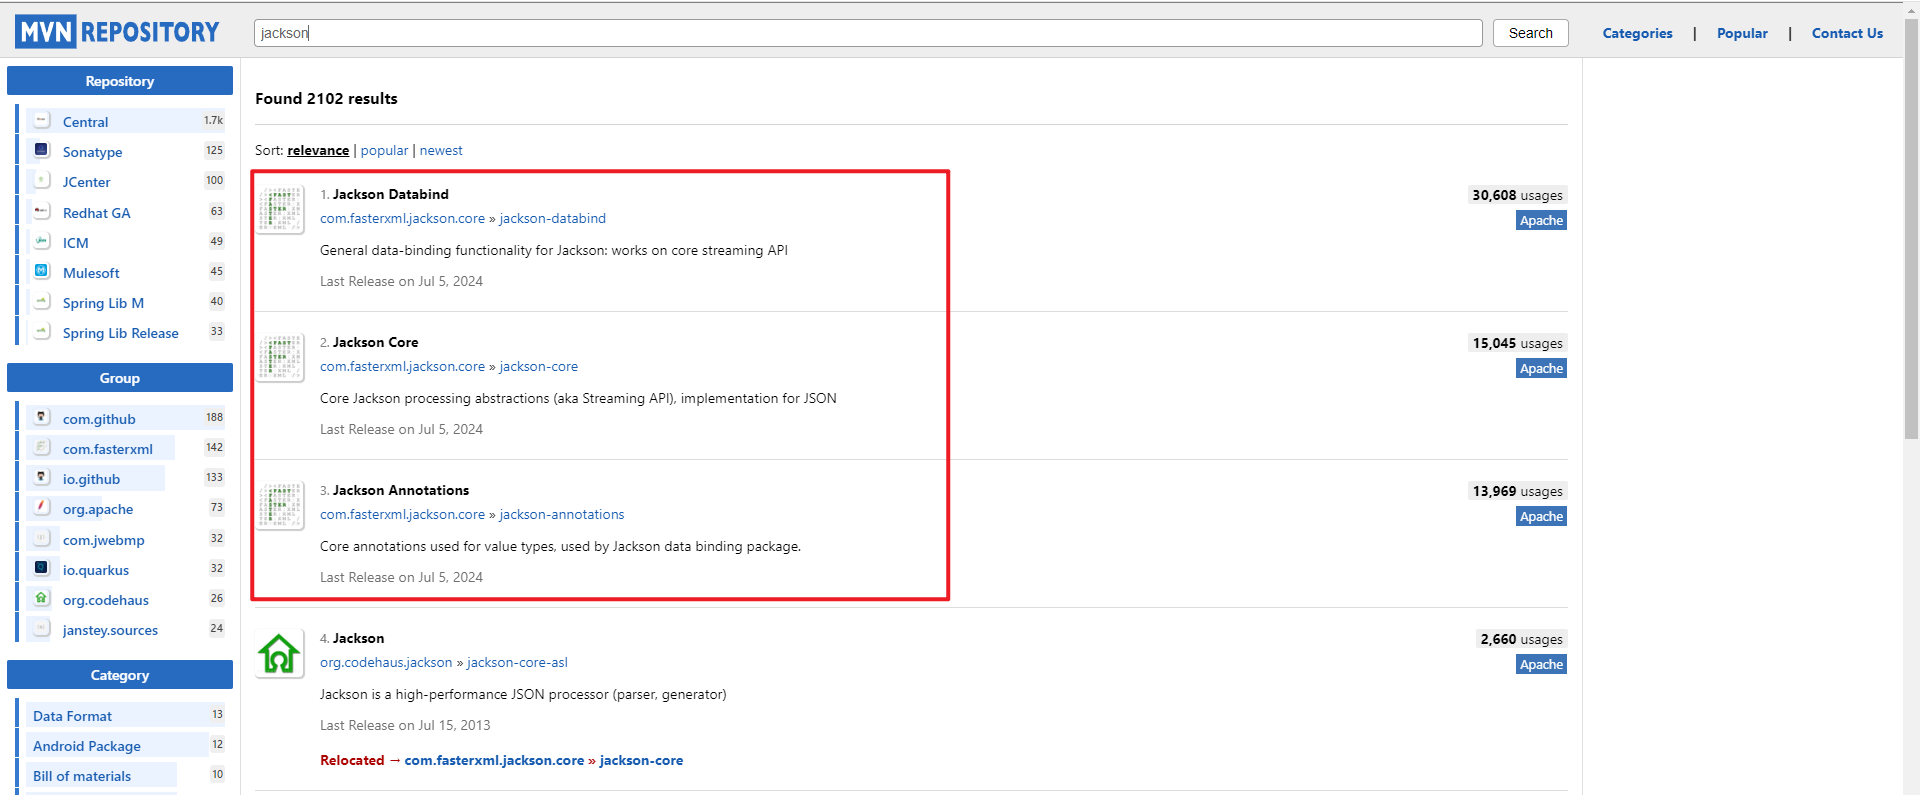
Task: Click the Apache license badge for Jackson Databind
Action: coord(1541,220)
